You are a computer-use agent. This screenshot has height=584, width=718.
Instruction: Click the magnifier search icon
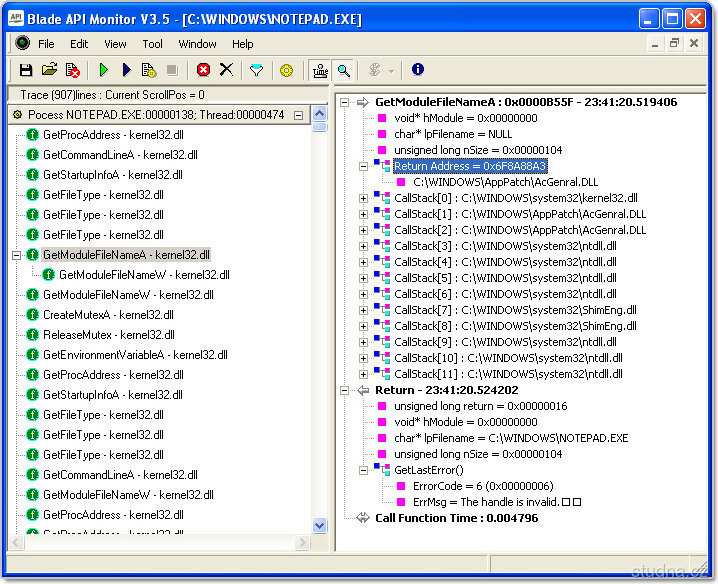coord(343,70)
